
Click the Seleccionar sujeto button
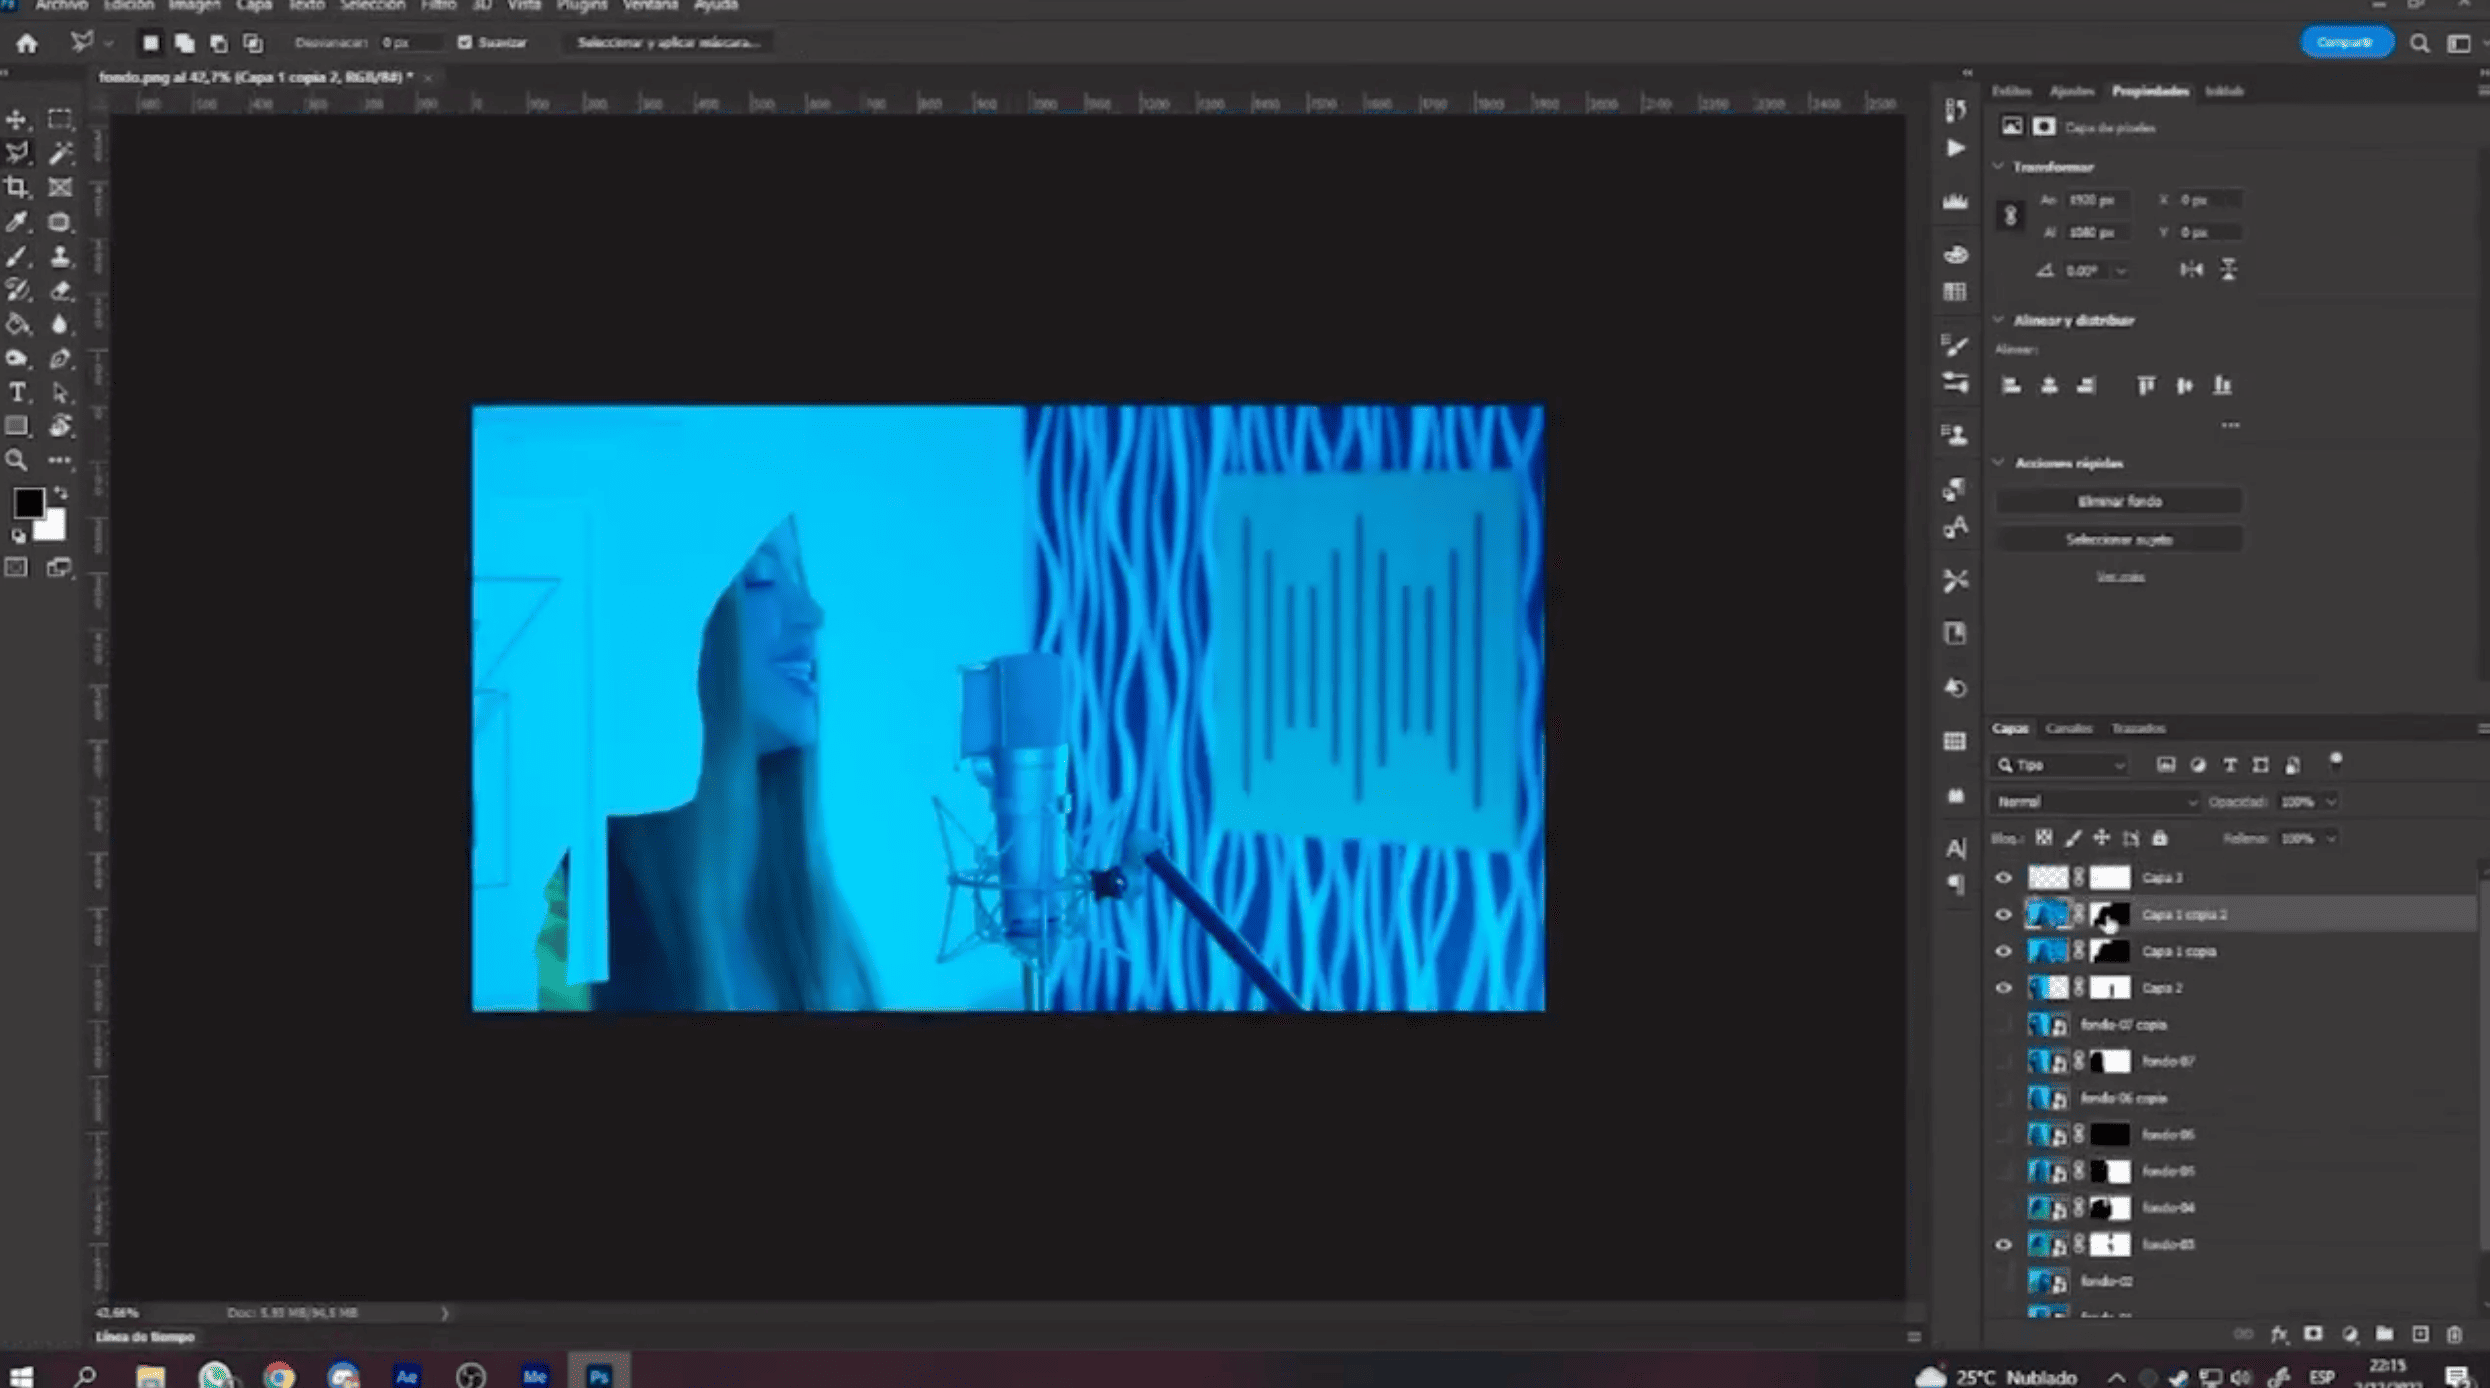(x=2119, y=540)
